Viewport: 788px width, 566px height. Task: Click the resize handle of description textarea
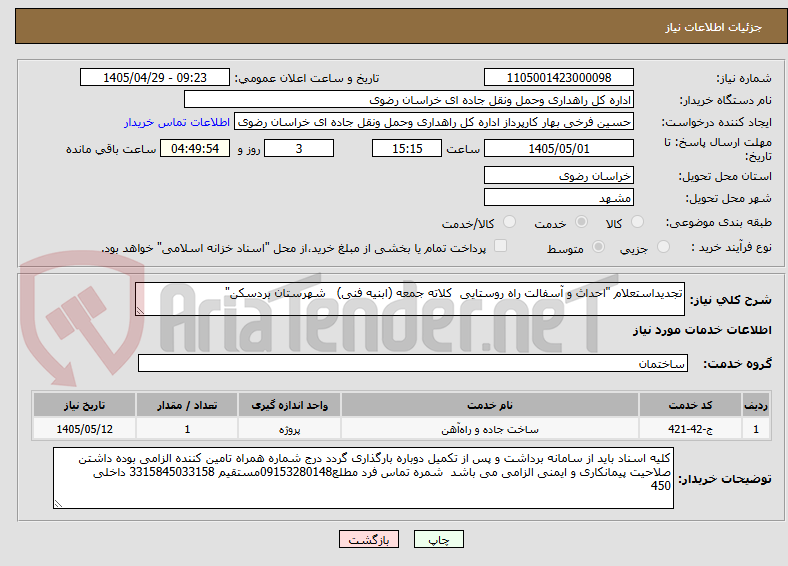(140, 311)
